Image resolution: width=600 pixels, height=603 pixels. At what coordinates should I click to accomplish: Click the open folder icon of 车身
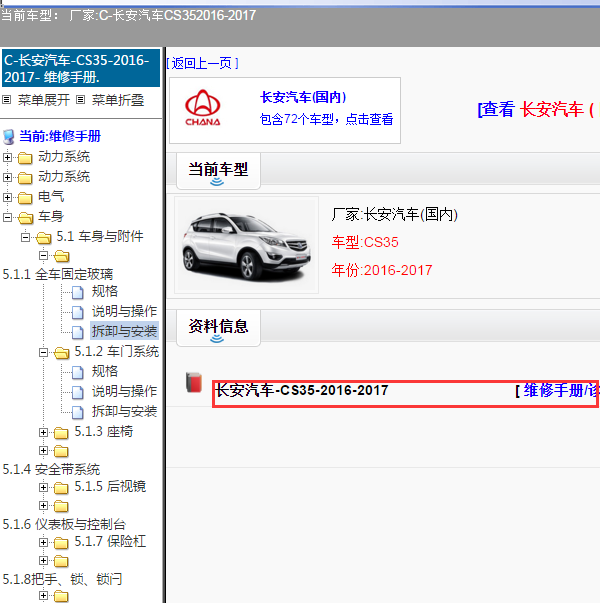pos(25,218)
